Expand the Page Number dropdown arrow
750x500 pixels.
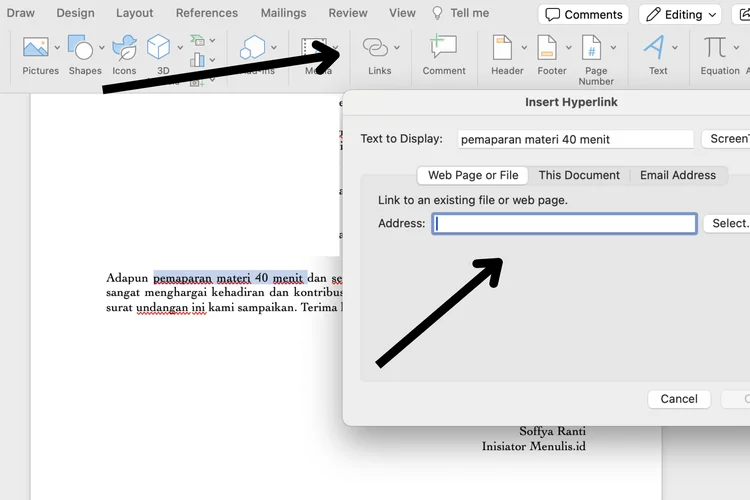pos(613,47)
